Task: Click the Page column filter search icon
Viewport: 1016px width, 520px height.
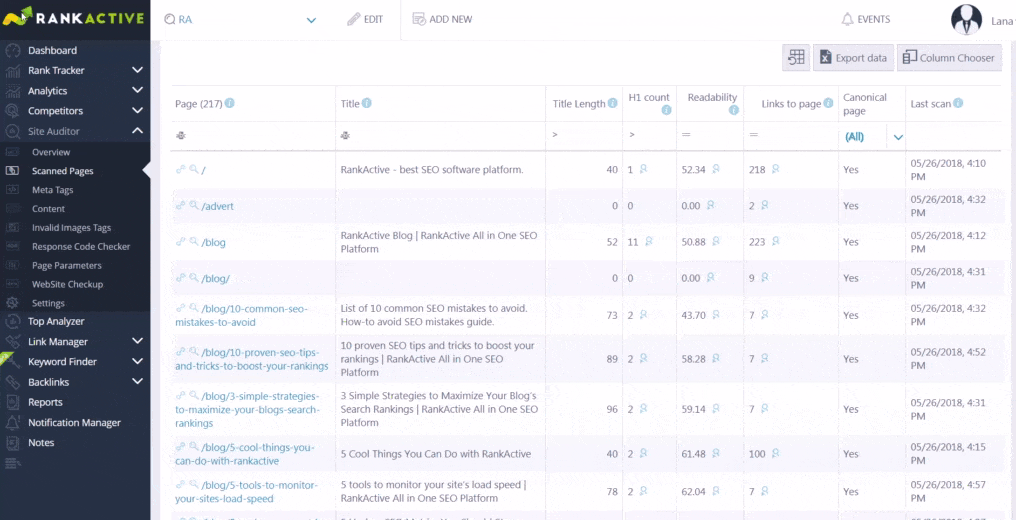Action: pos(181,136)
